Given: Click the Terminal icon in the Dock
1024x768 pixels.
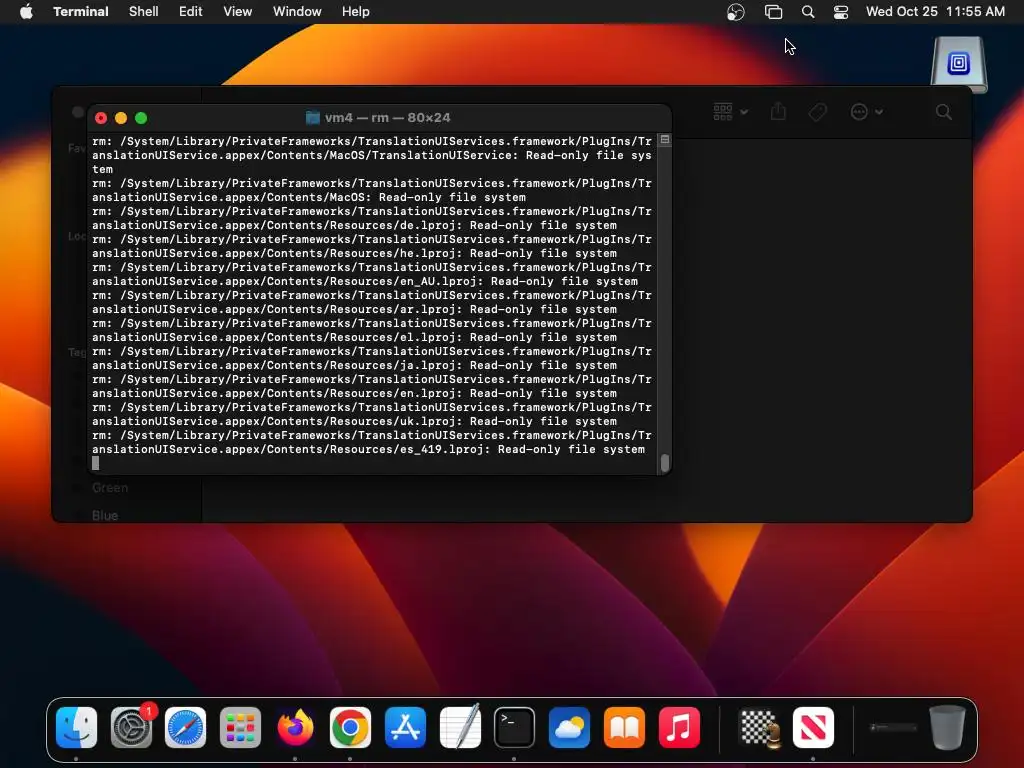Looking at the screenshot, I should [x=515, y=727].
